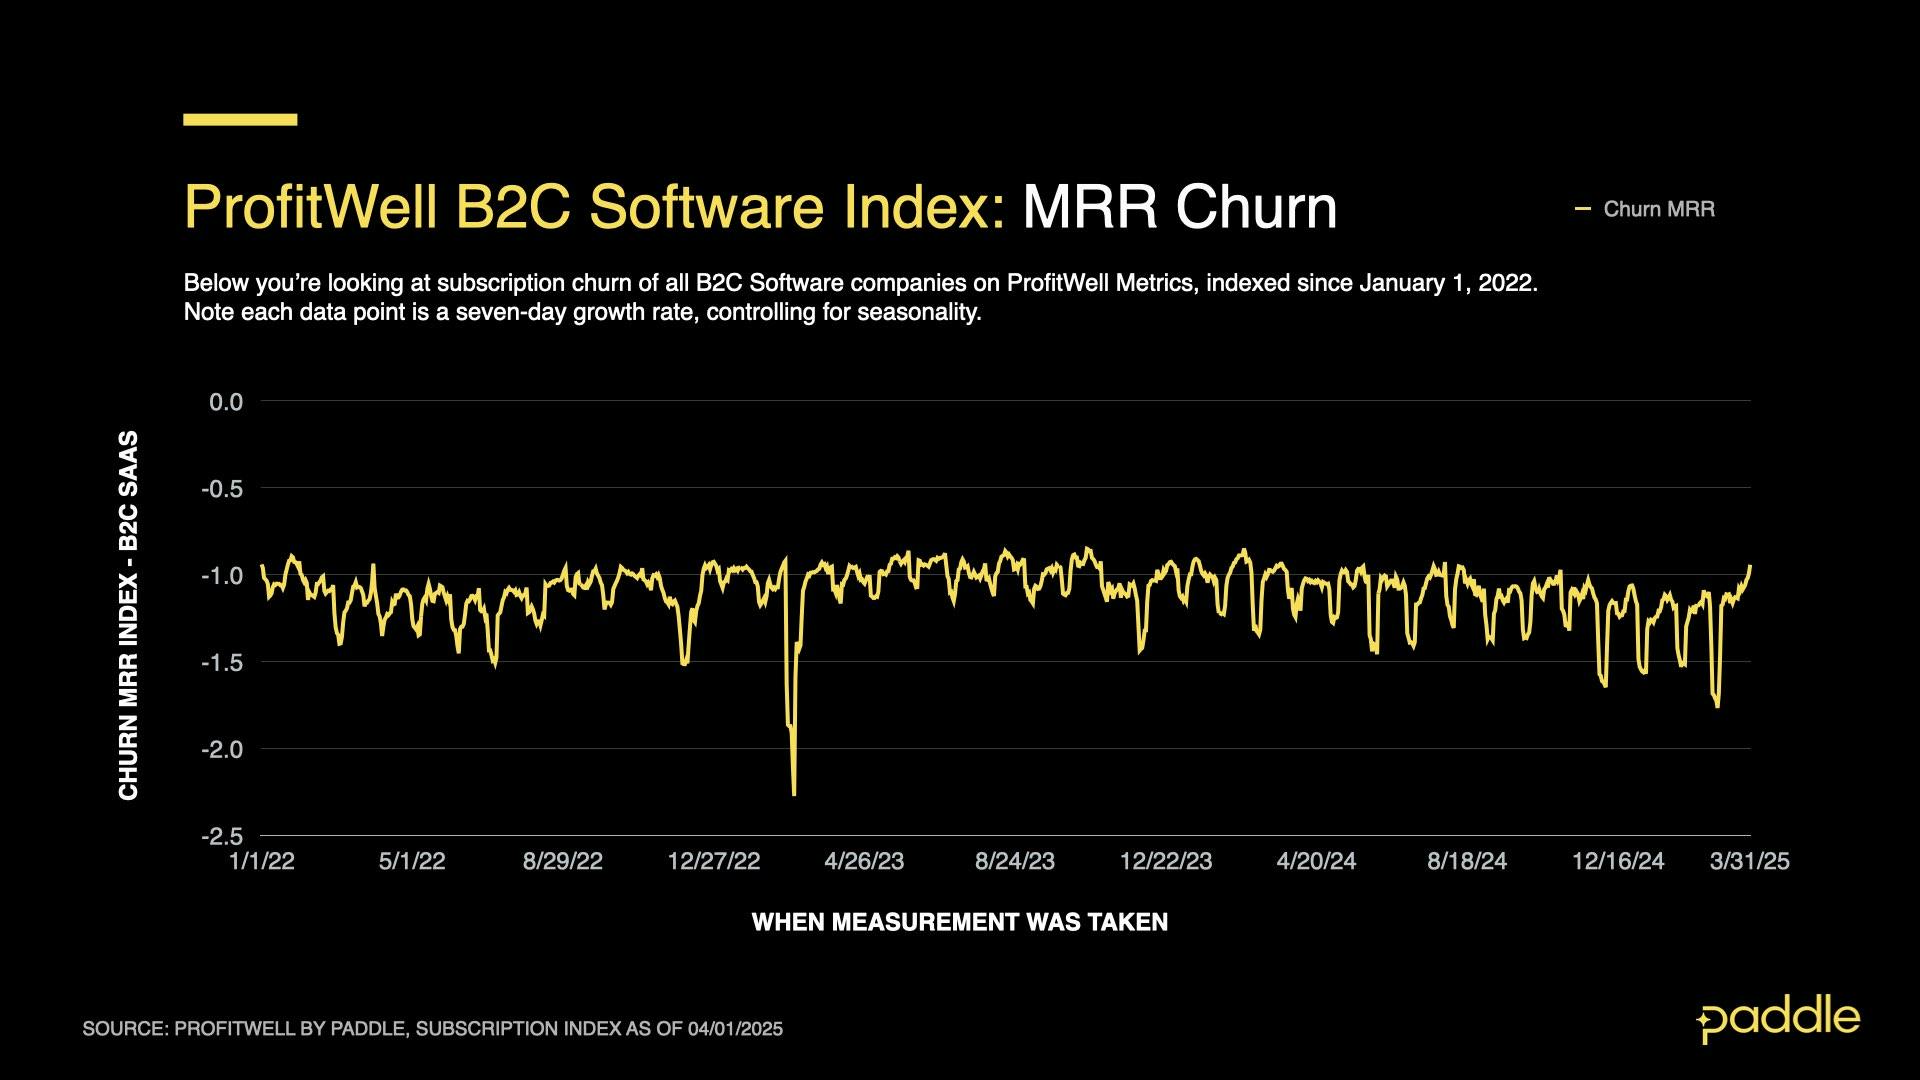The width and height of the screenshot is (1920, 1080).
Task: Click the 5/1/22 x-axis date label
Action: [412, 861]
